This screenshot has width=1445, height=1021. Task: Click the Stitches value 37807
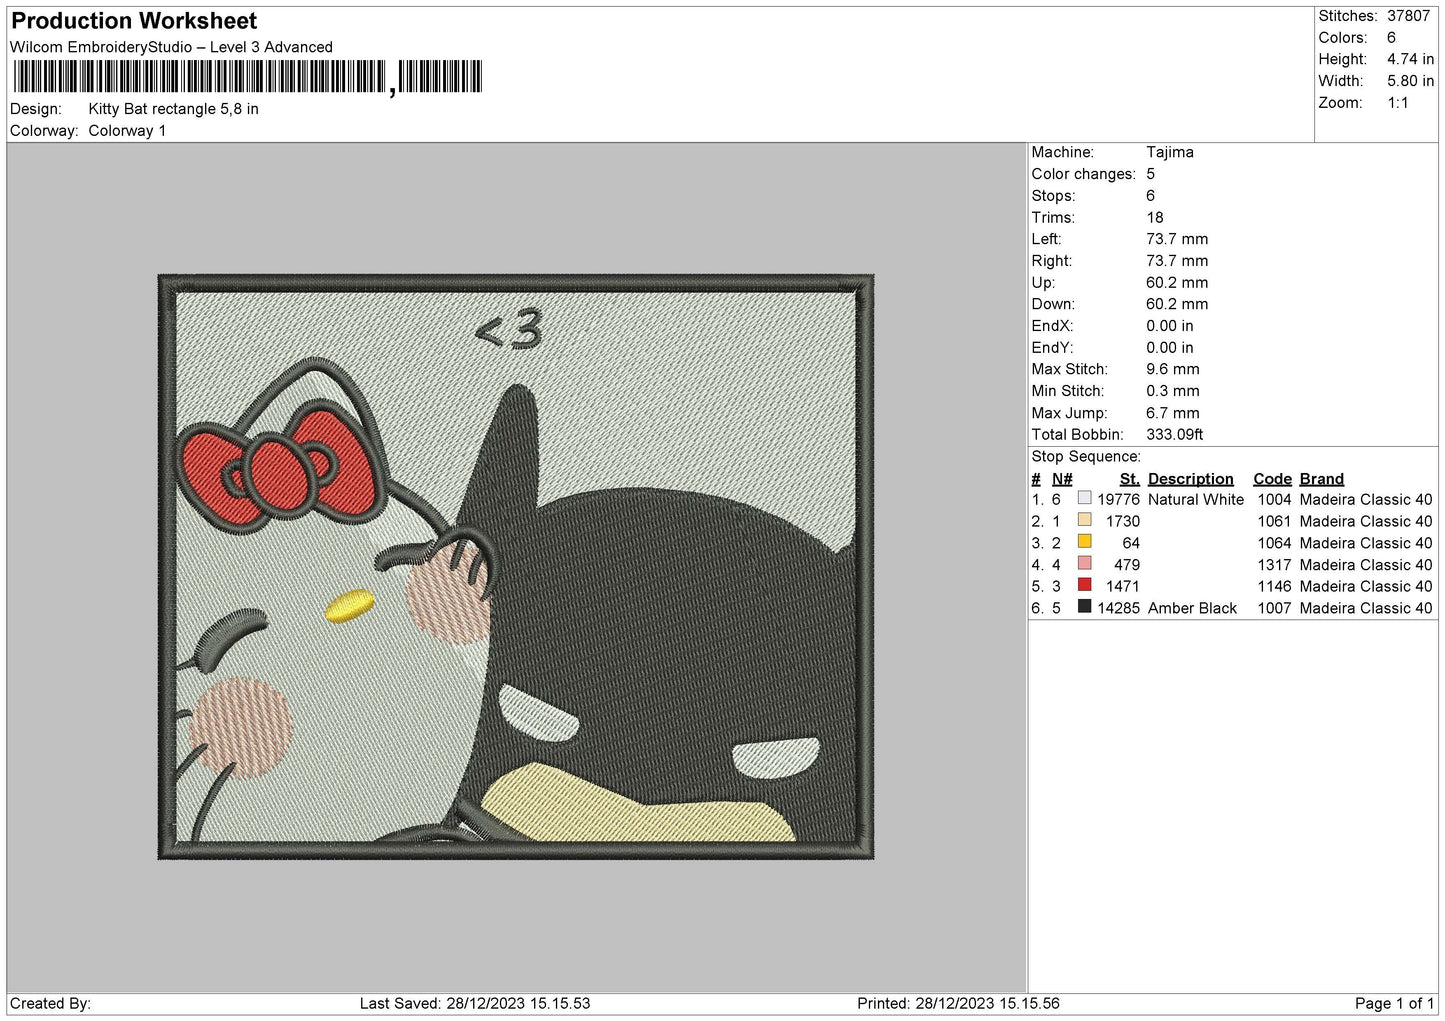1408,16
